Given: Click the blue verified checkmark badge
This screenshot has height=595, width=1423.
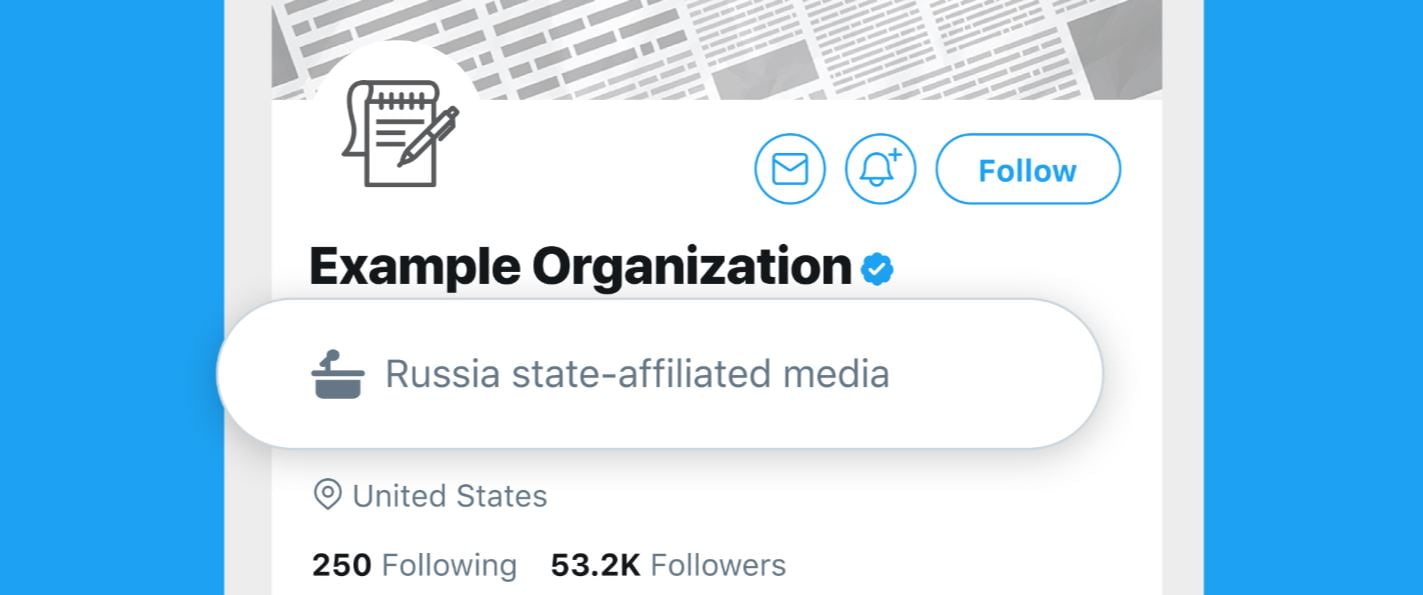Looking at the screenshot, I should (x=877, y=268).
